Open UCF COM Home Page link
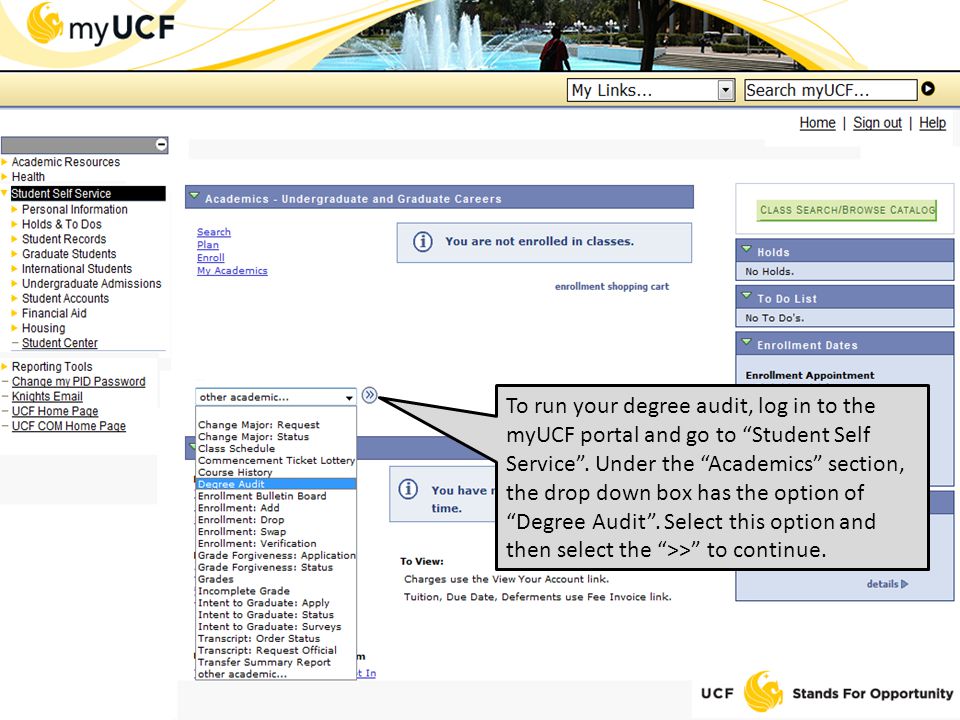The image size is (960, 720). point(69,426)
